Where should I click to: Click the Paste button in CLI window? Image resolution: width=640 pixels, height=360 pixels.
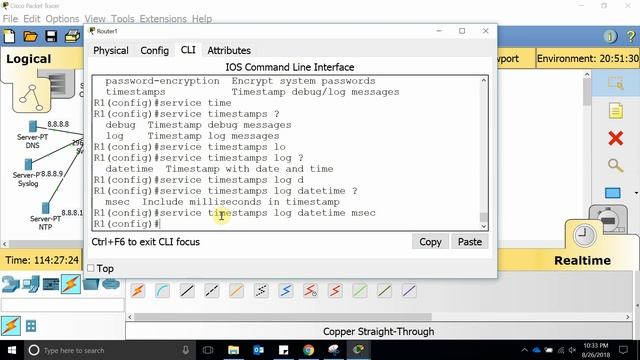(x=470, y=242)
